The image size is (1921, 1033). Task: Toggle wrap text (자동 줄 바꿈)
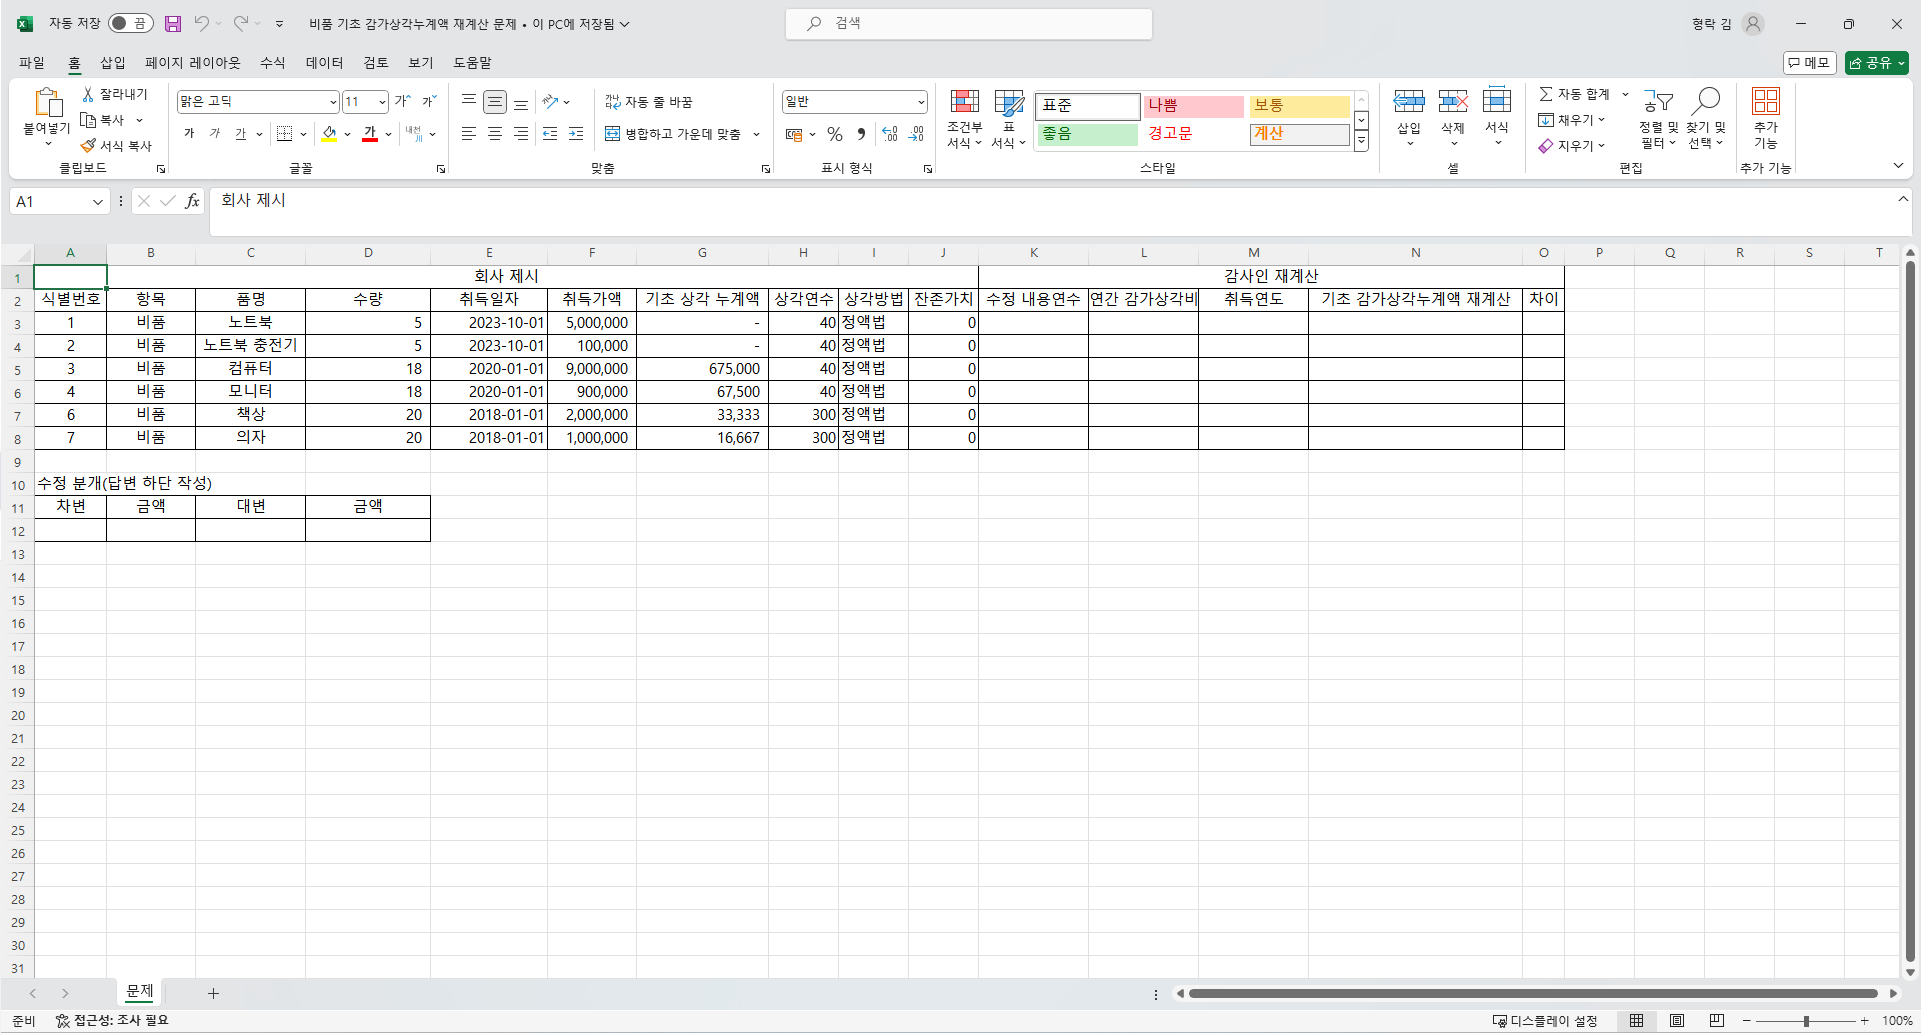coord(649,102)
